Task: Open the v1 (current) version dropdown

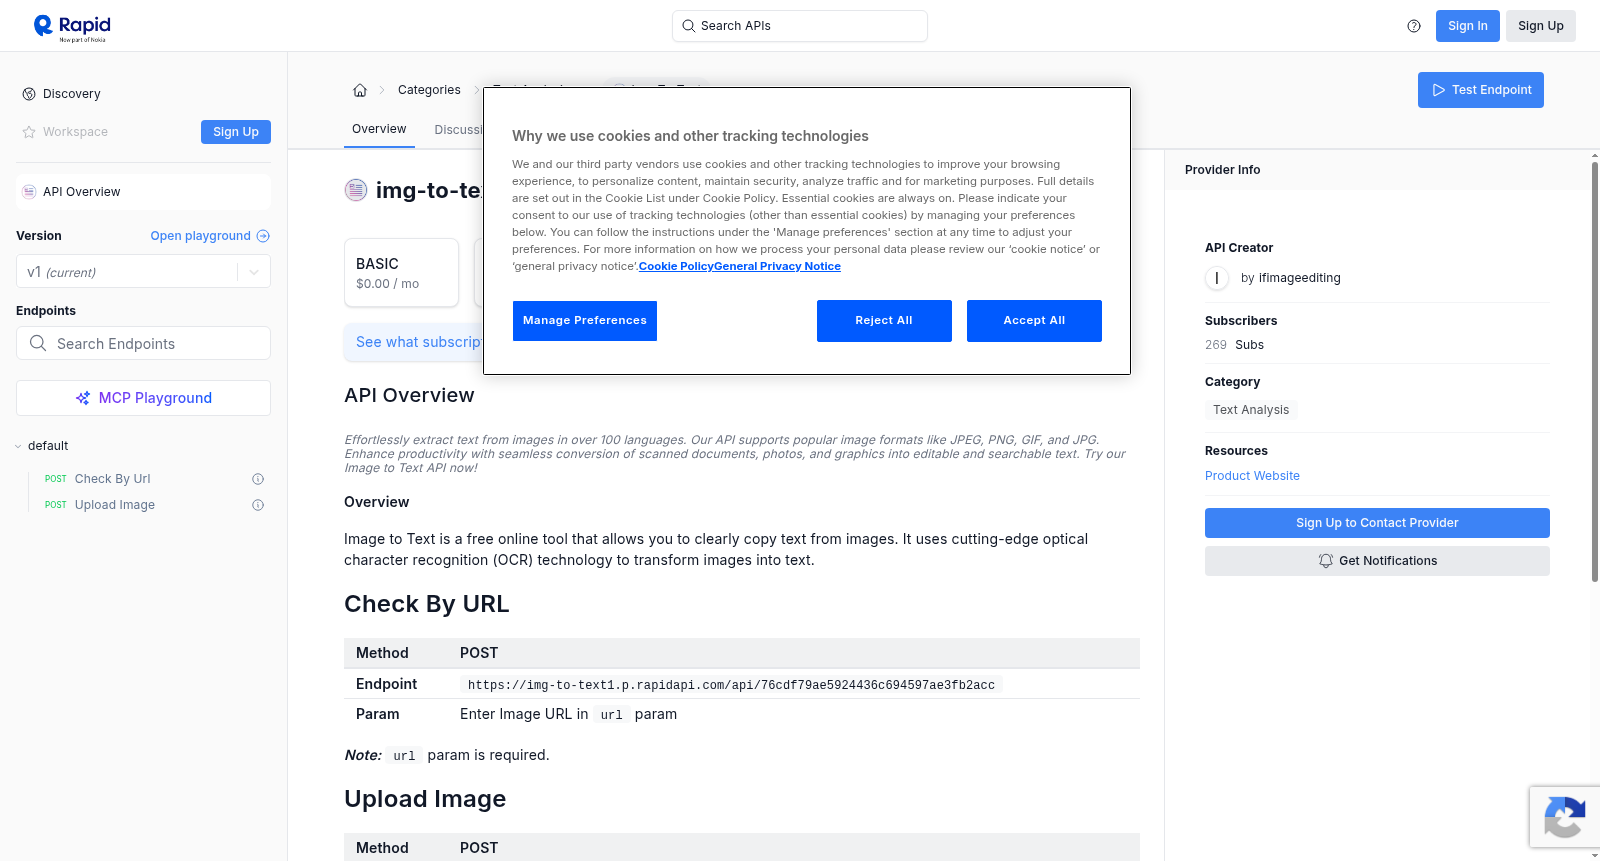Action: [143, 272]
